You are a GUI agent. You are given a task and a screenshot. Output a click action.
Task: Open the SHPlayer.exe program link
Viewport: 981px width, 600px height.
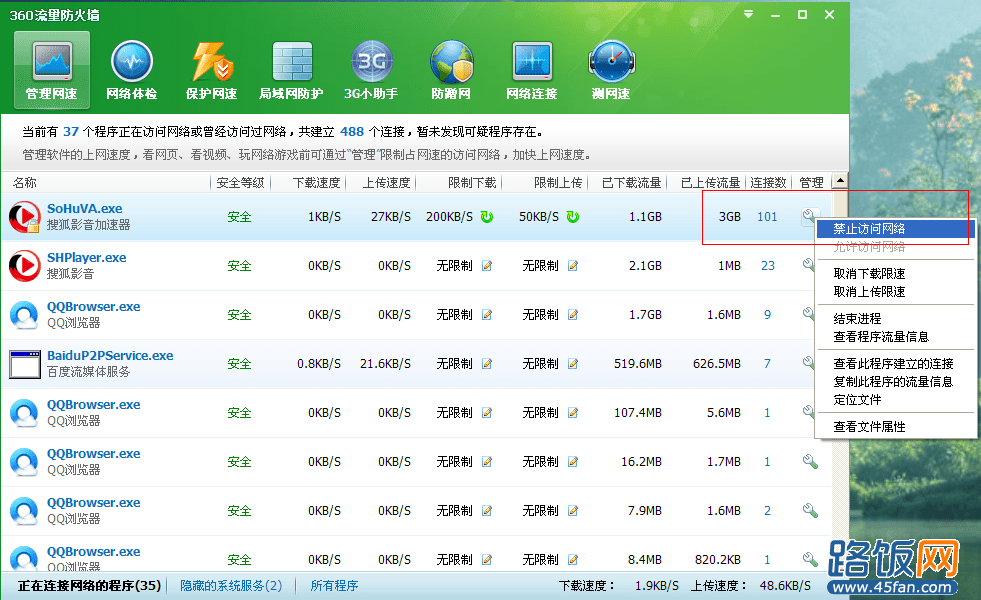(x=86, y=257)
